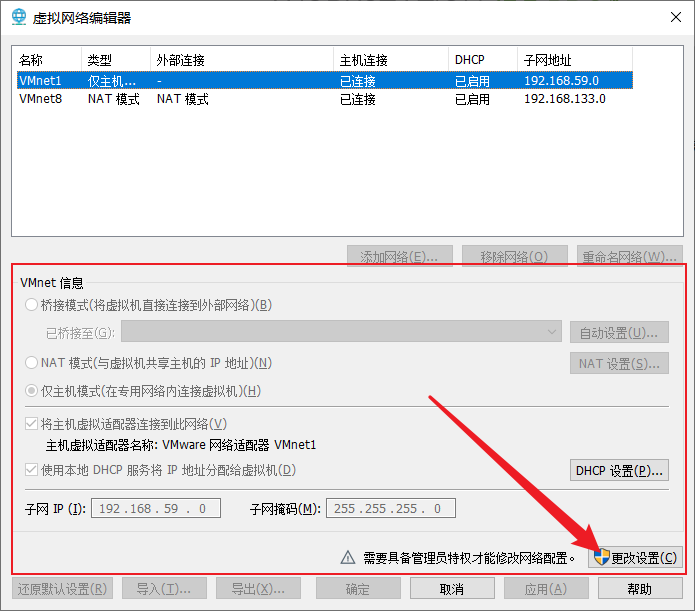Screen dimensions: 695x611
Task: Click the 帮助 button
Action: pyautogui.click(x=640, y=589)
